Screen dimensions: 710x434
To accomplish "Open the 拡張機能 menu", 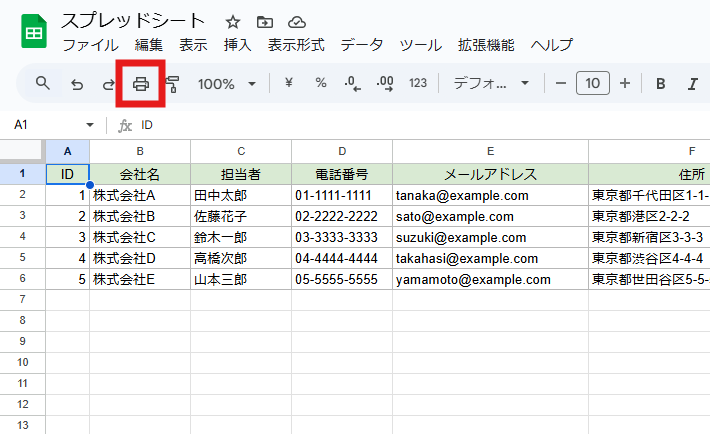I will [486, 45].
